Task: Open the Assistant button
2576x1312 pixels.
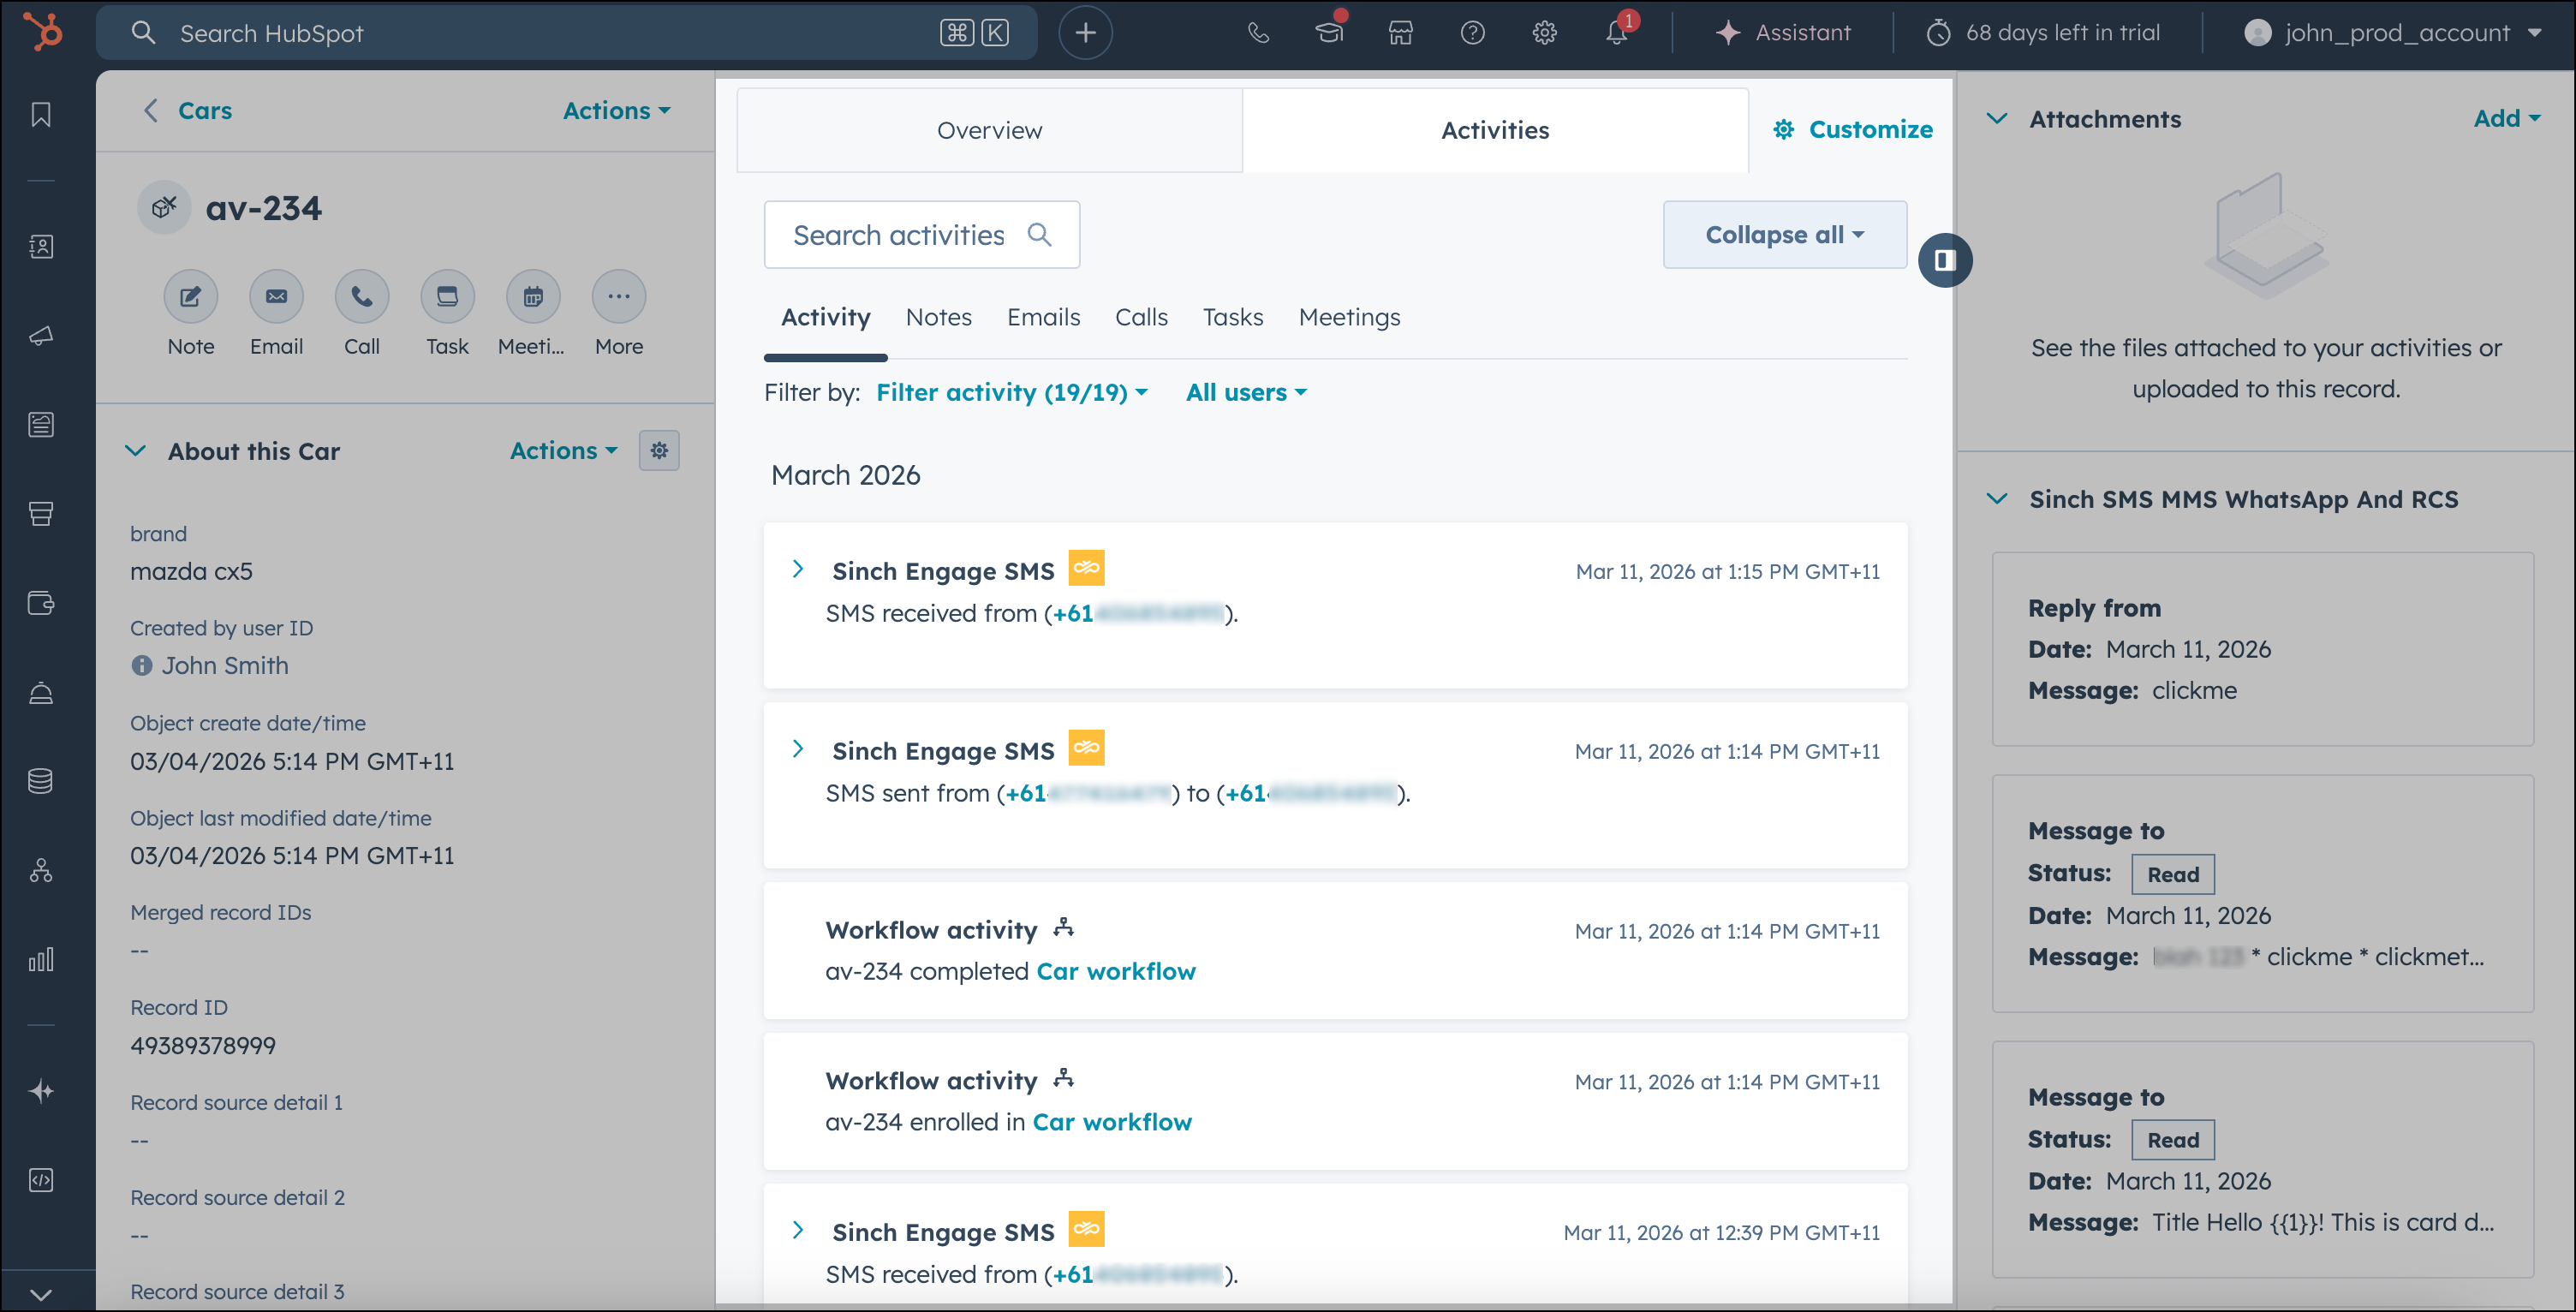Action: point(1784,33)
